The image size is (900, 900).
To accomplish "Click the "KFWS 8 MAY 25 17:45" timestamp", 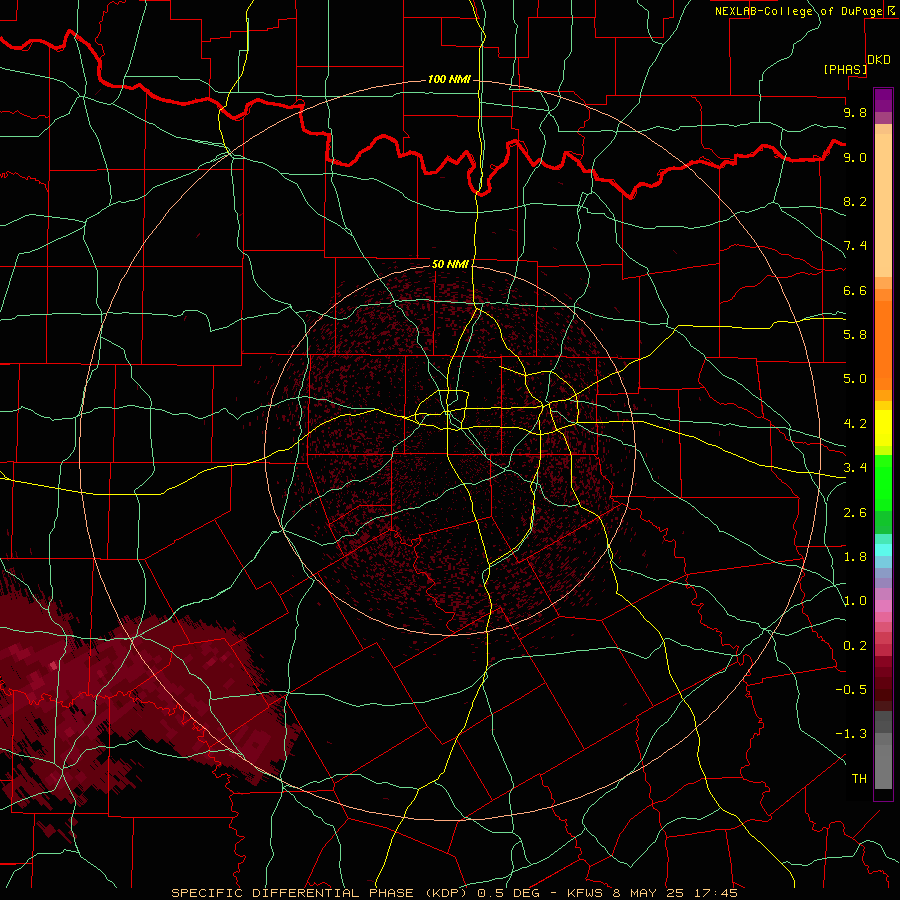I will (x=652, y=893).
